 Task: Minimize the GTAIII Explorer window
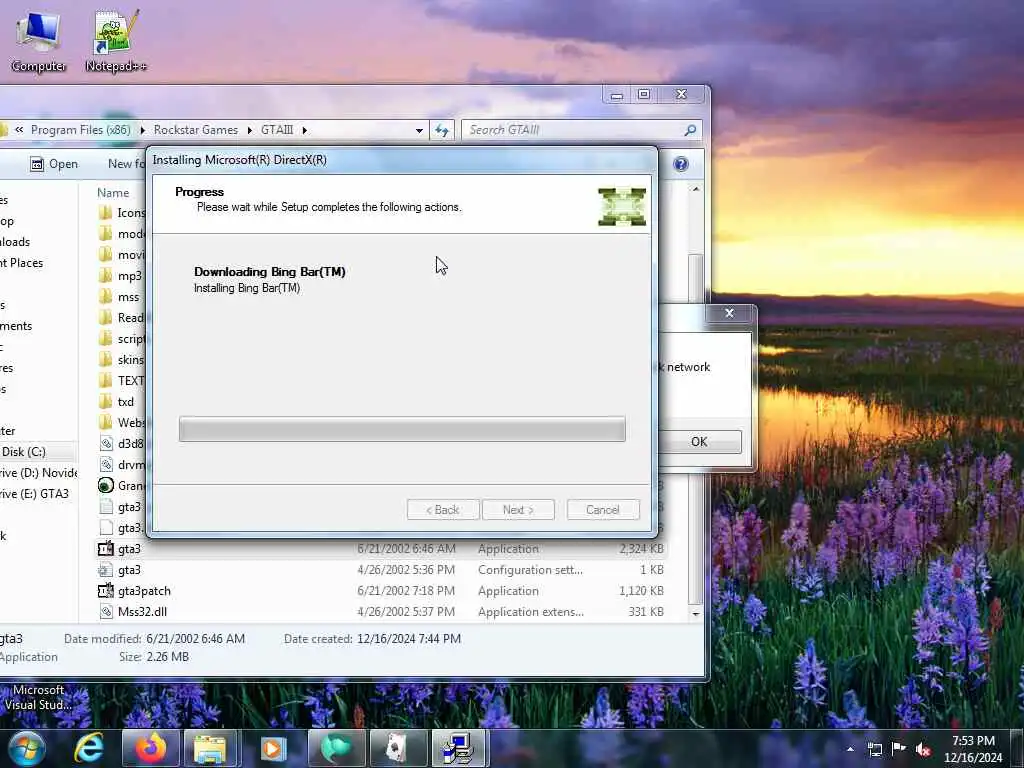[x=616, y=95]
